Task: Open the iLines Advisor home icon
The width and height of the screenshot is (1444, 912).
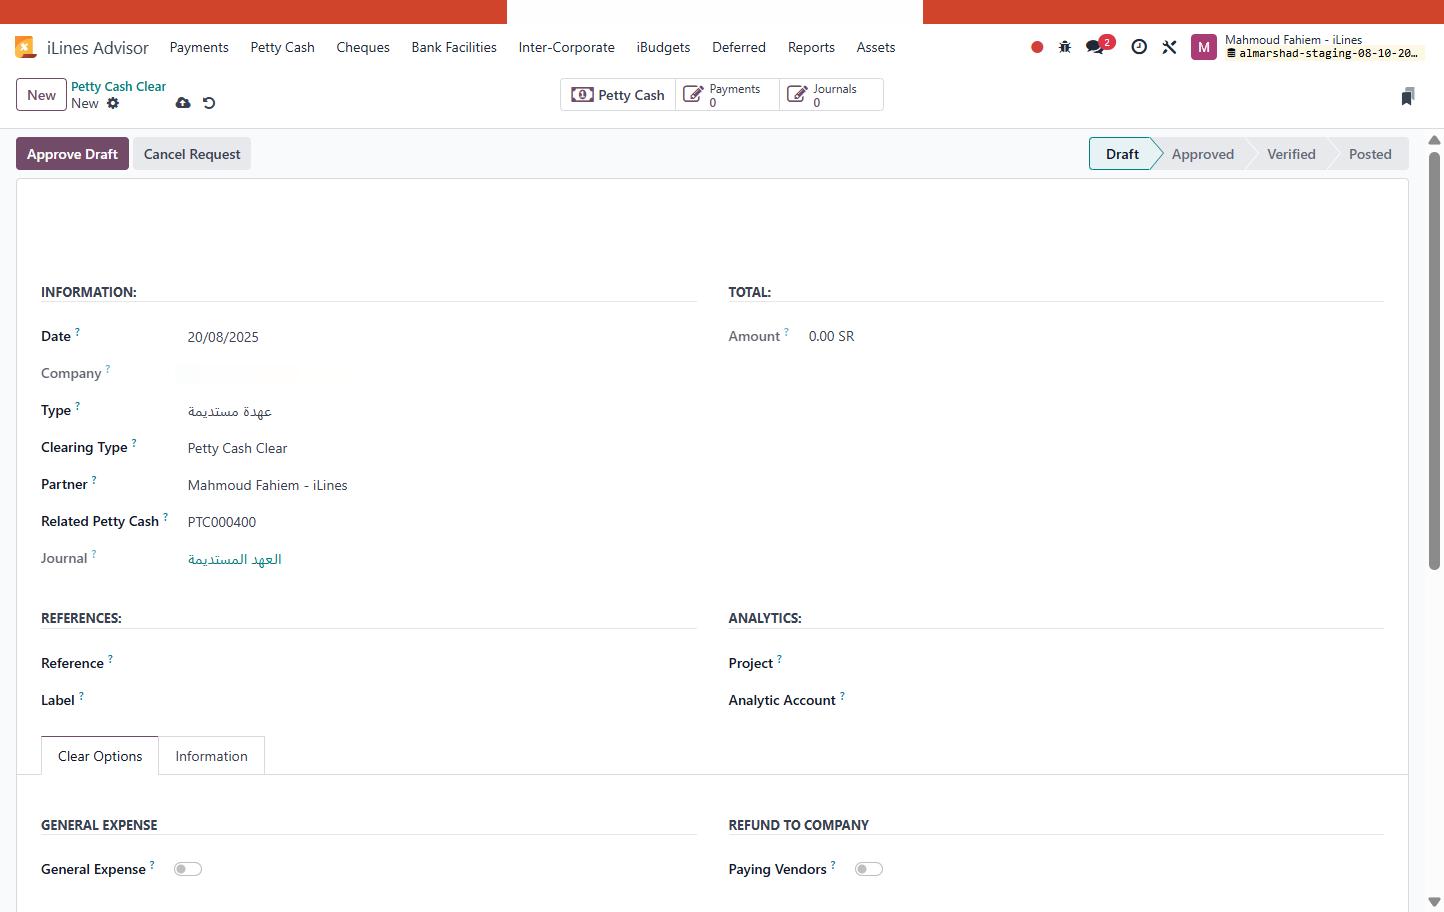Action: click(x=25, y=47)
